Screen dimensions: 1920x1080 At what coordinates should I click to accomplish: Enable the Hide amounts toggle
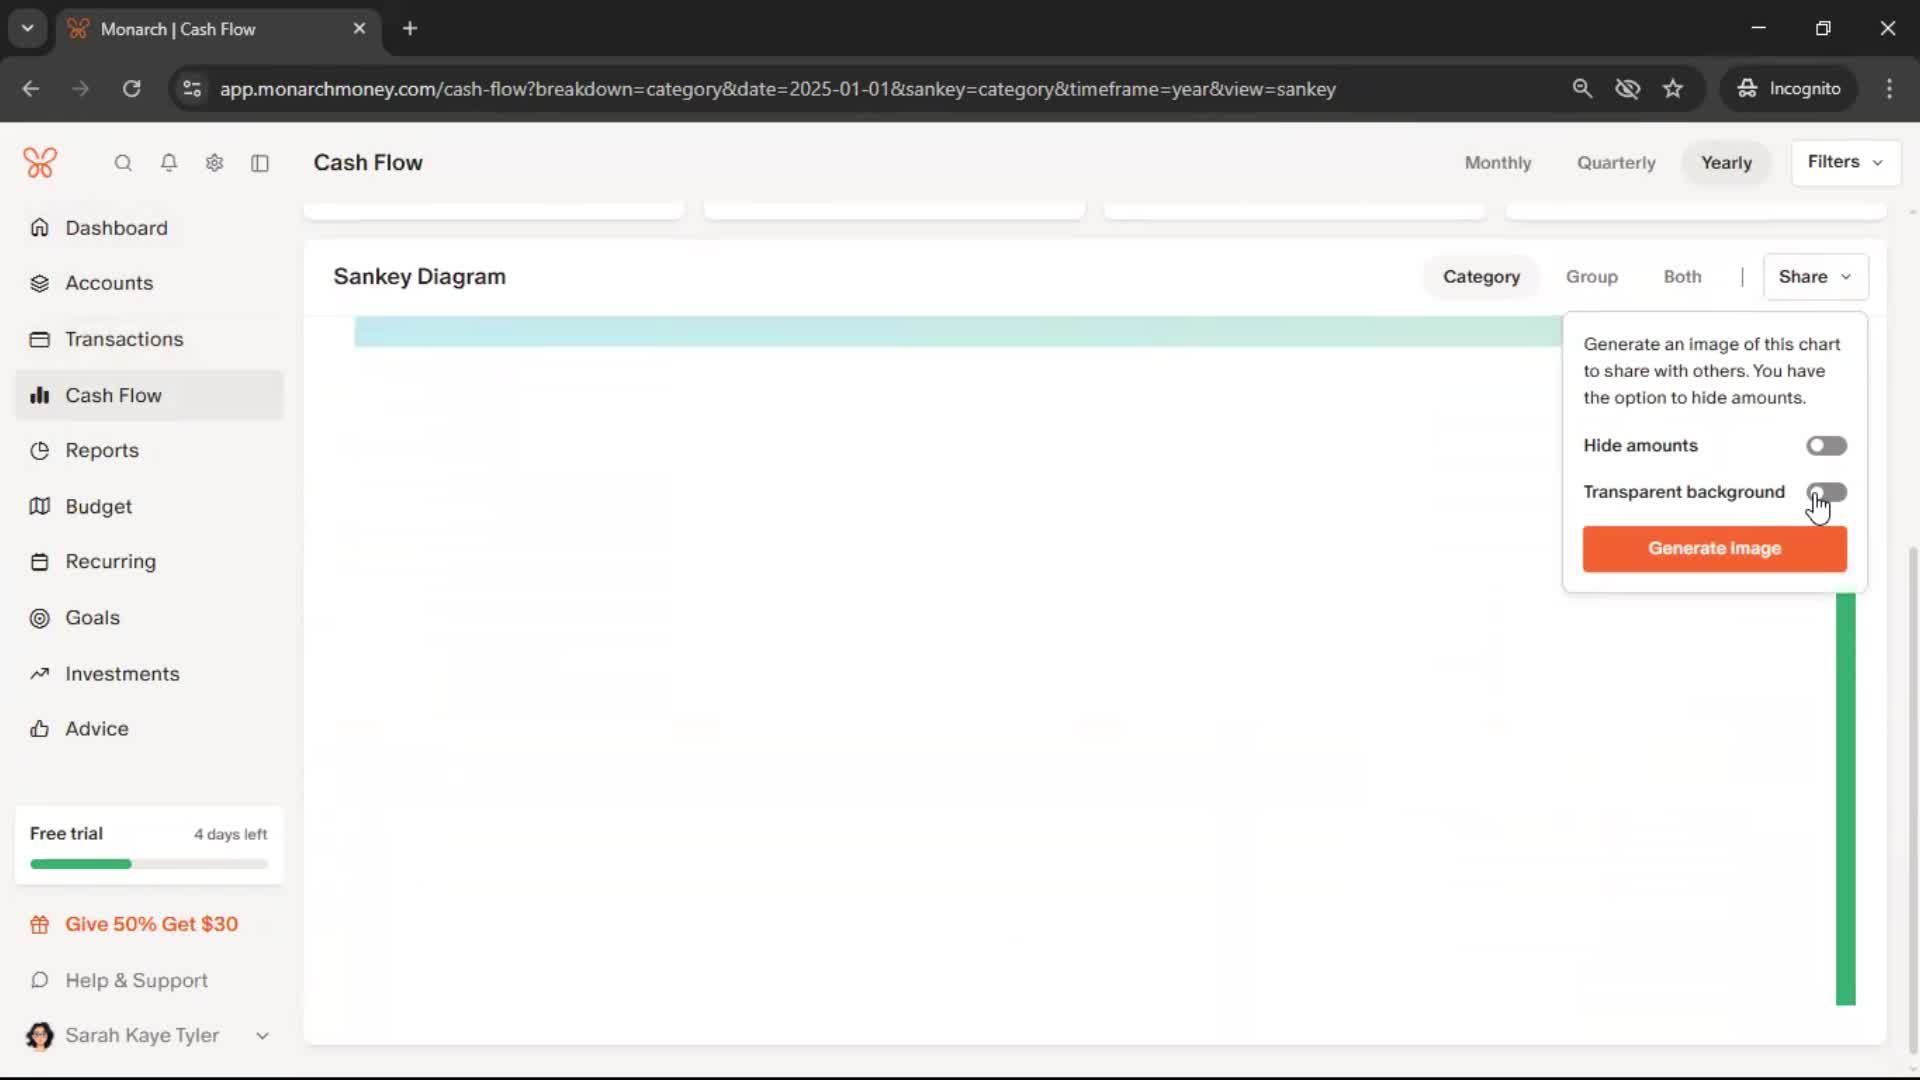[x=1826, y=446]
